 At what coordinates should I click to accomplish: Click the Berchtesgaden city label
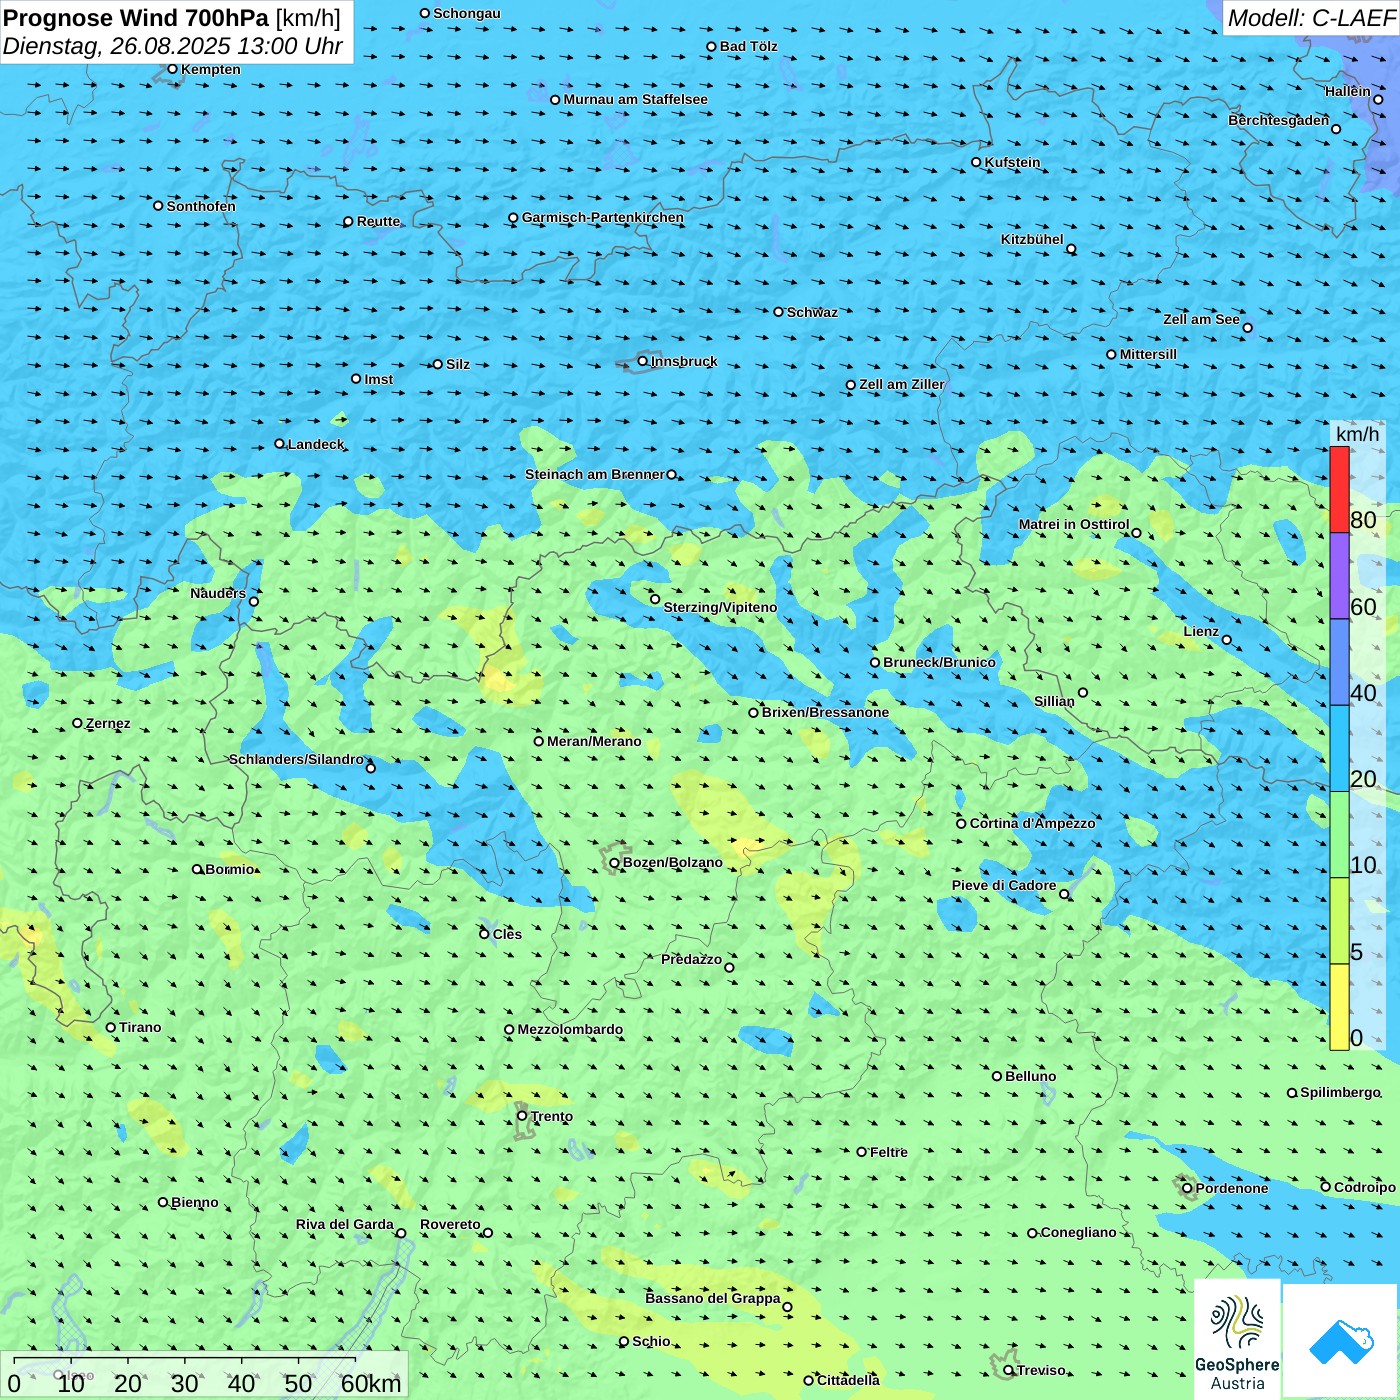tap(1279, 120)
